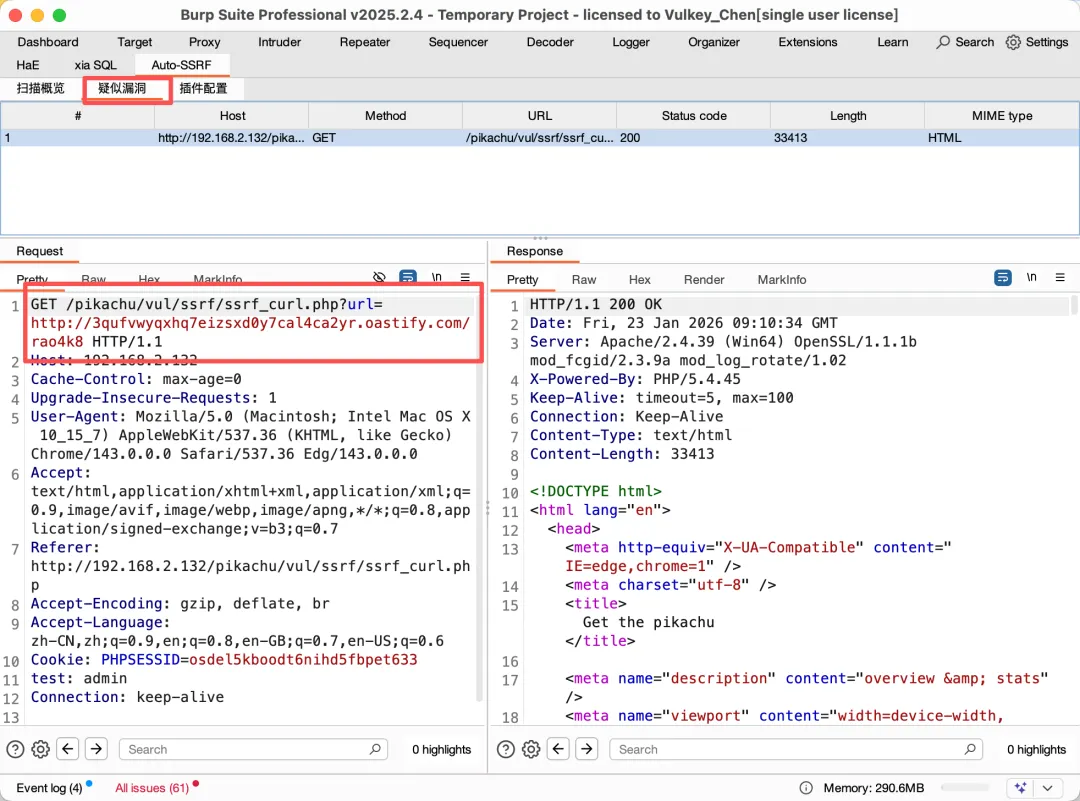Viewport: 1080px width, 801px height.
Task: Open the 插件配置 sub-tab
Action: [x=203, y=88]
